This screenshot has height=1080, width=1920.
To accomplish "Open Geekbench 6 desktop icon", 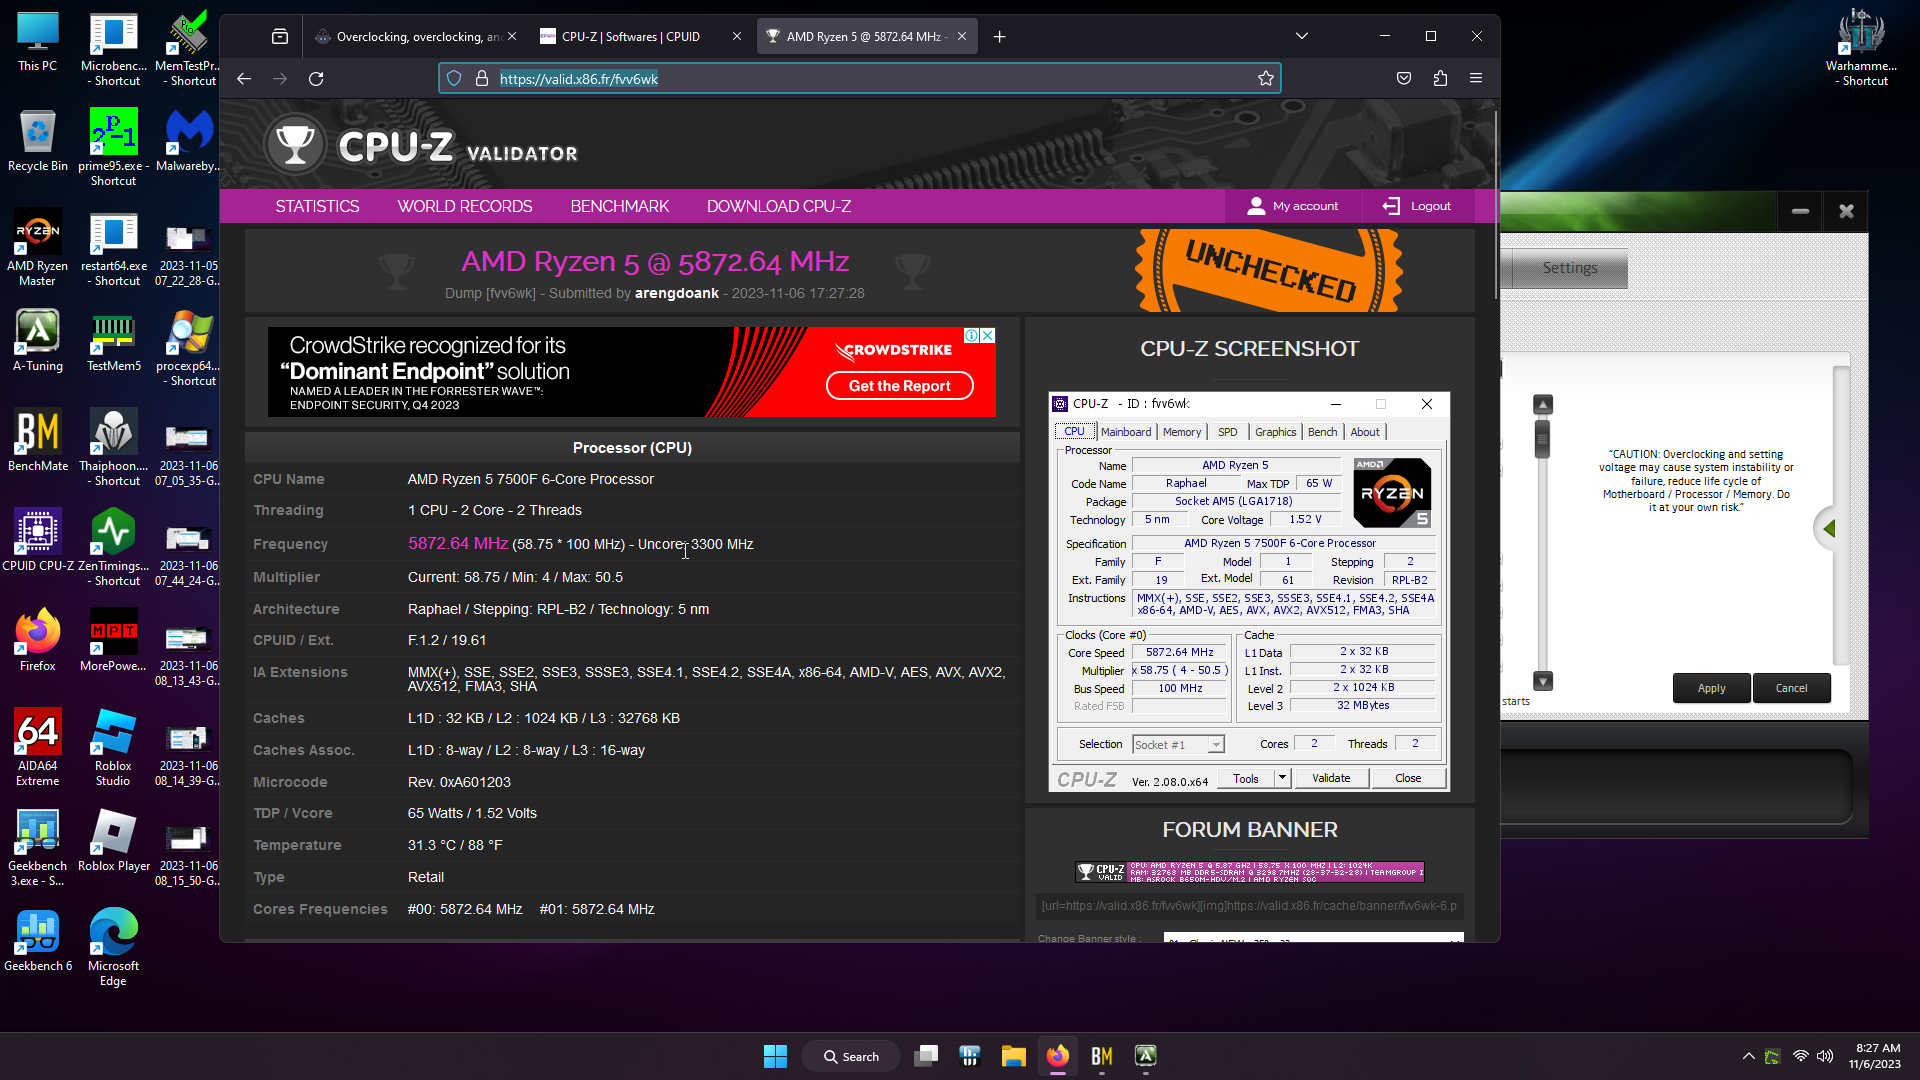I will [37, 940].
